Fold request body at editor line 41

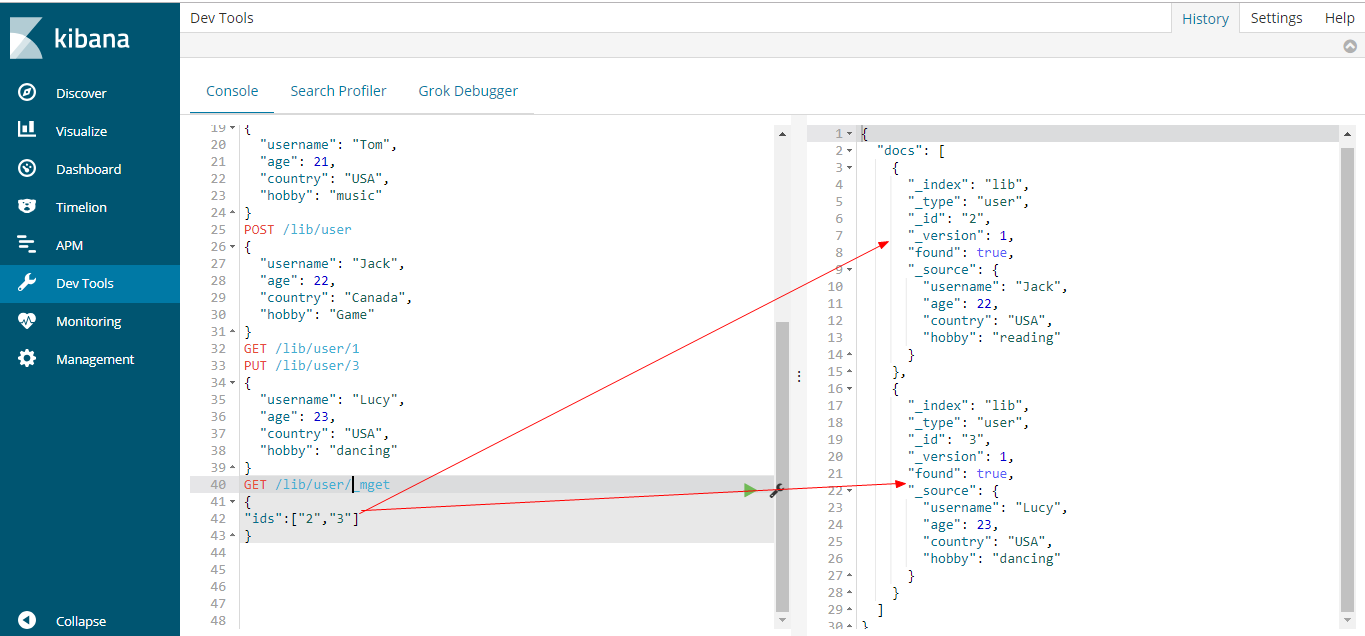point(233,501)
